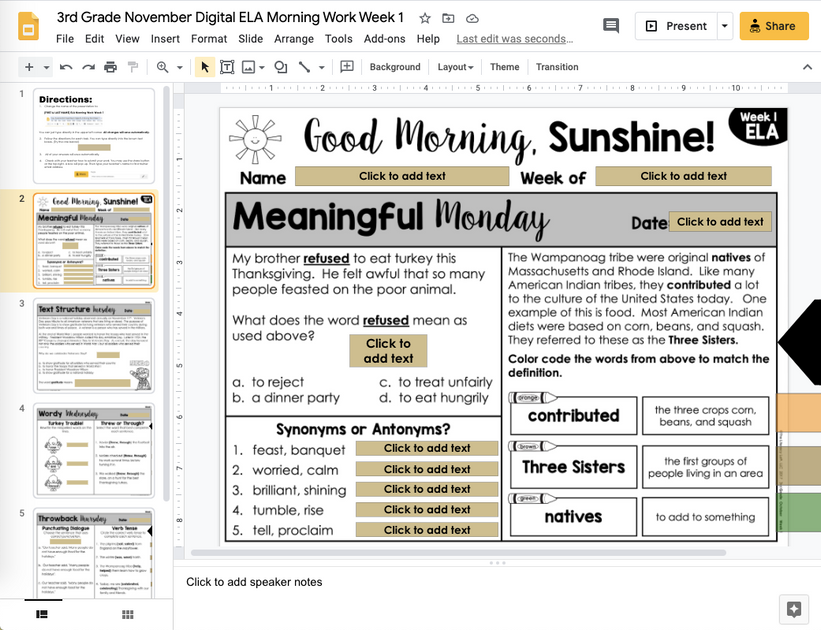Redo the last action
The height and width of the screenshot is (630, 821).
(82, 67)
